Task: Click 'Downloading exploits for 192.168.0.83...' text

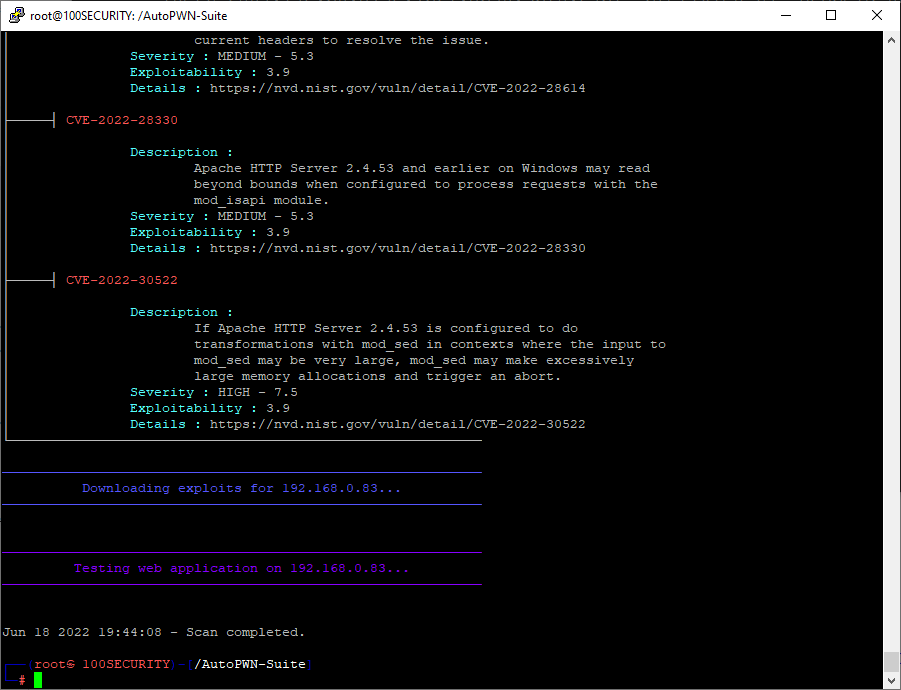Action: point(241,488)
